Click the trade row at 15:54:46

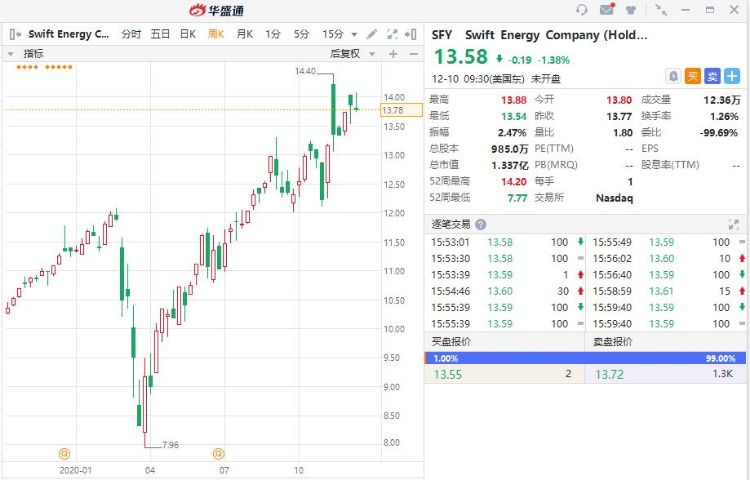(x=507, y=291)
